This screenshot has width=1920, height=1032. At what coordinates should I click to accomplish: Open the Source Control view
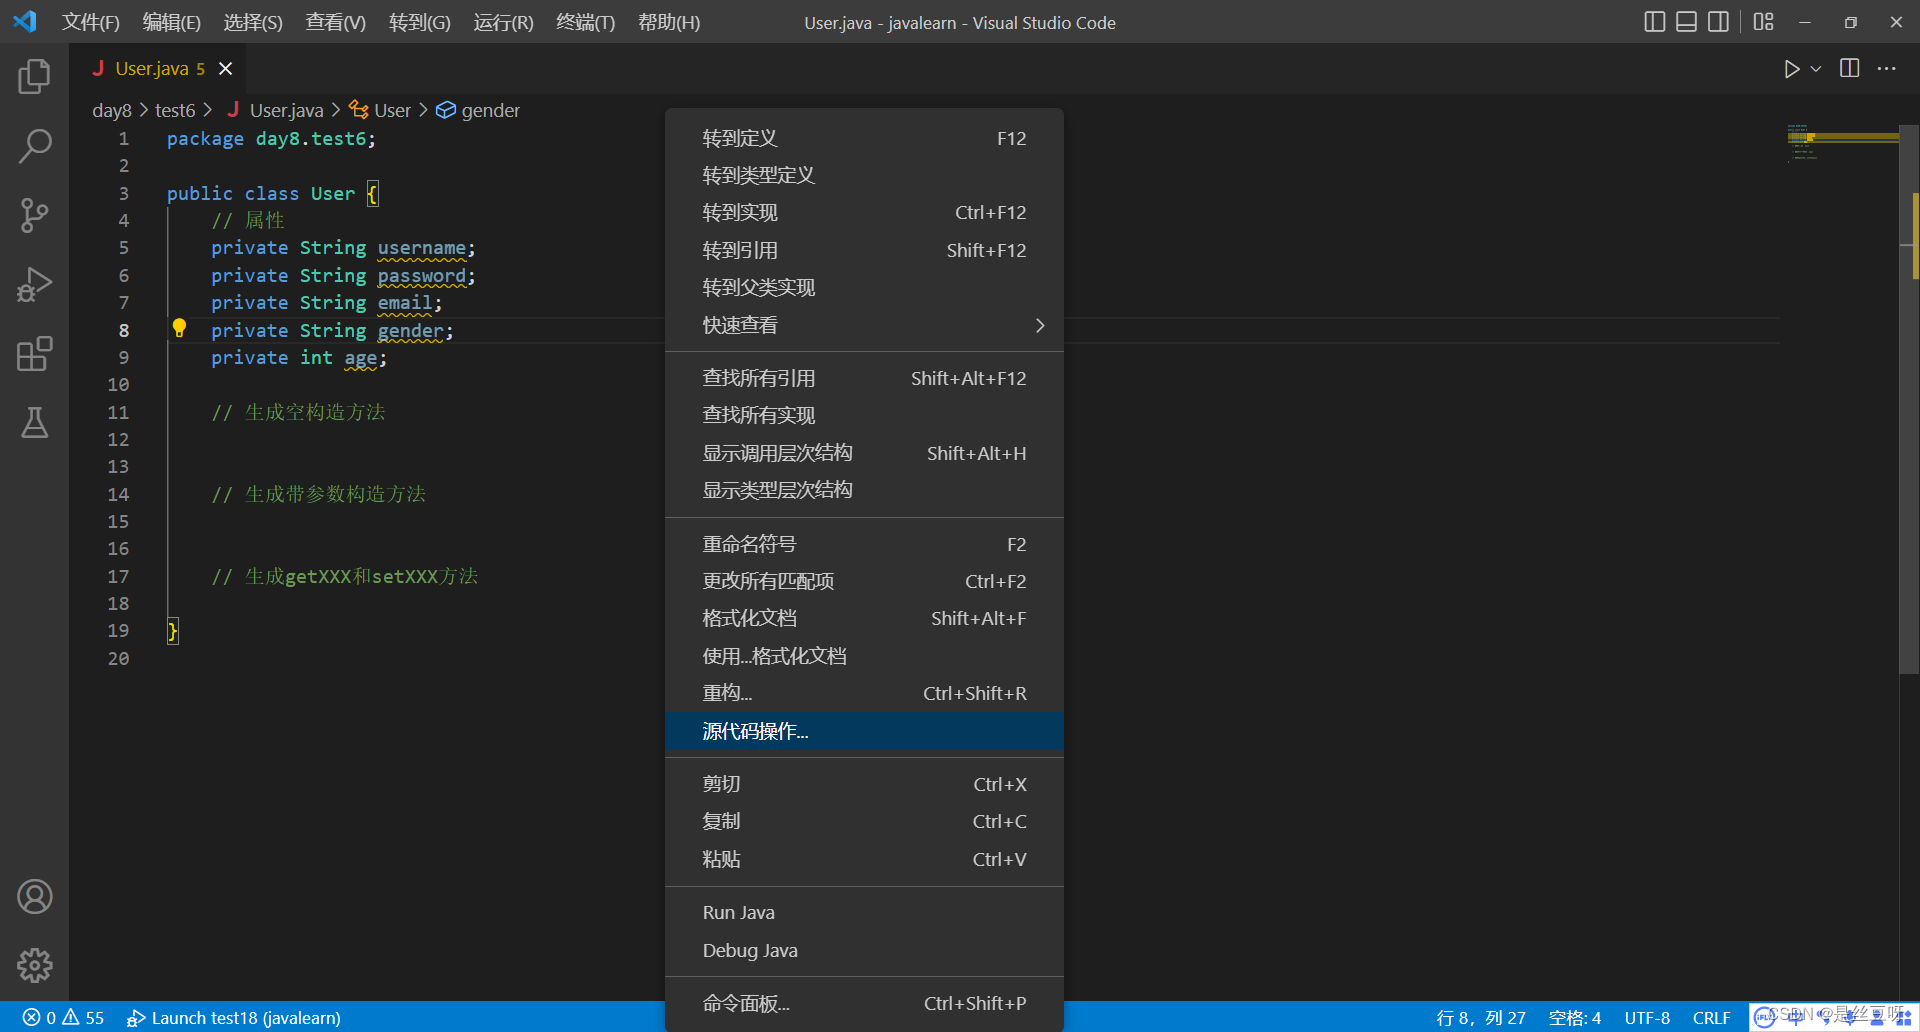point(35,215)
